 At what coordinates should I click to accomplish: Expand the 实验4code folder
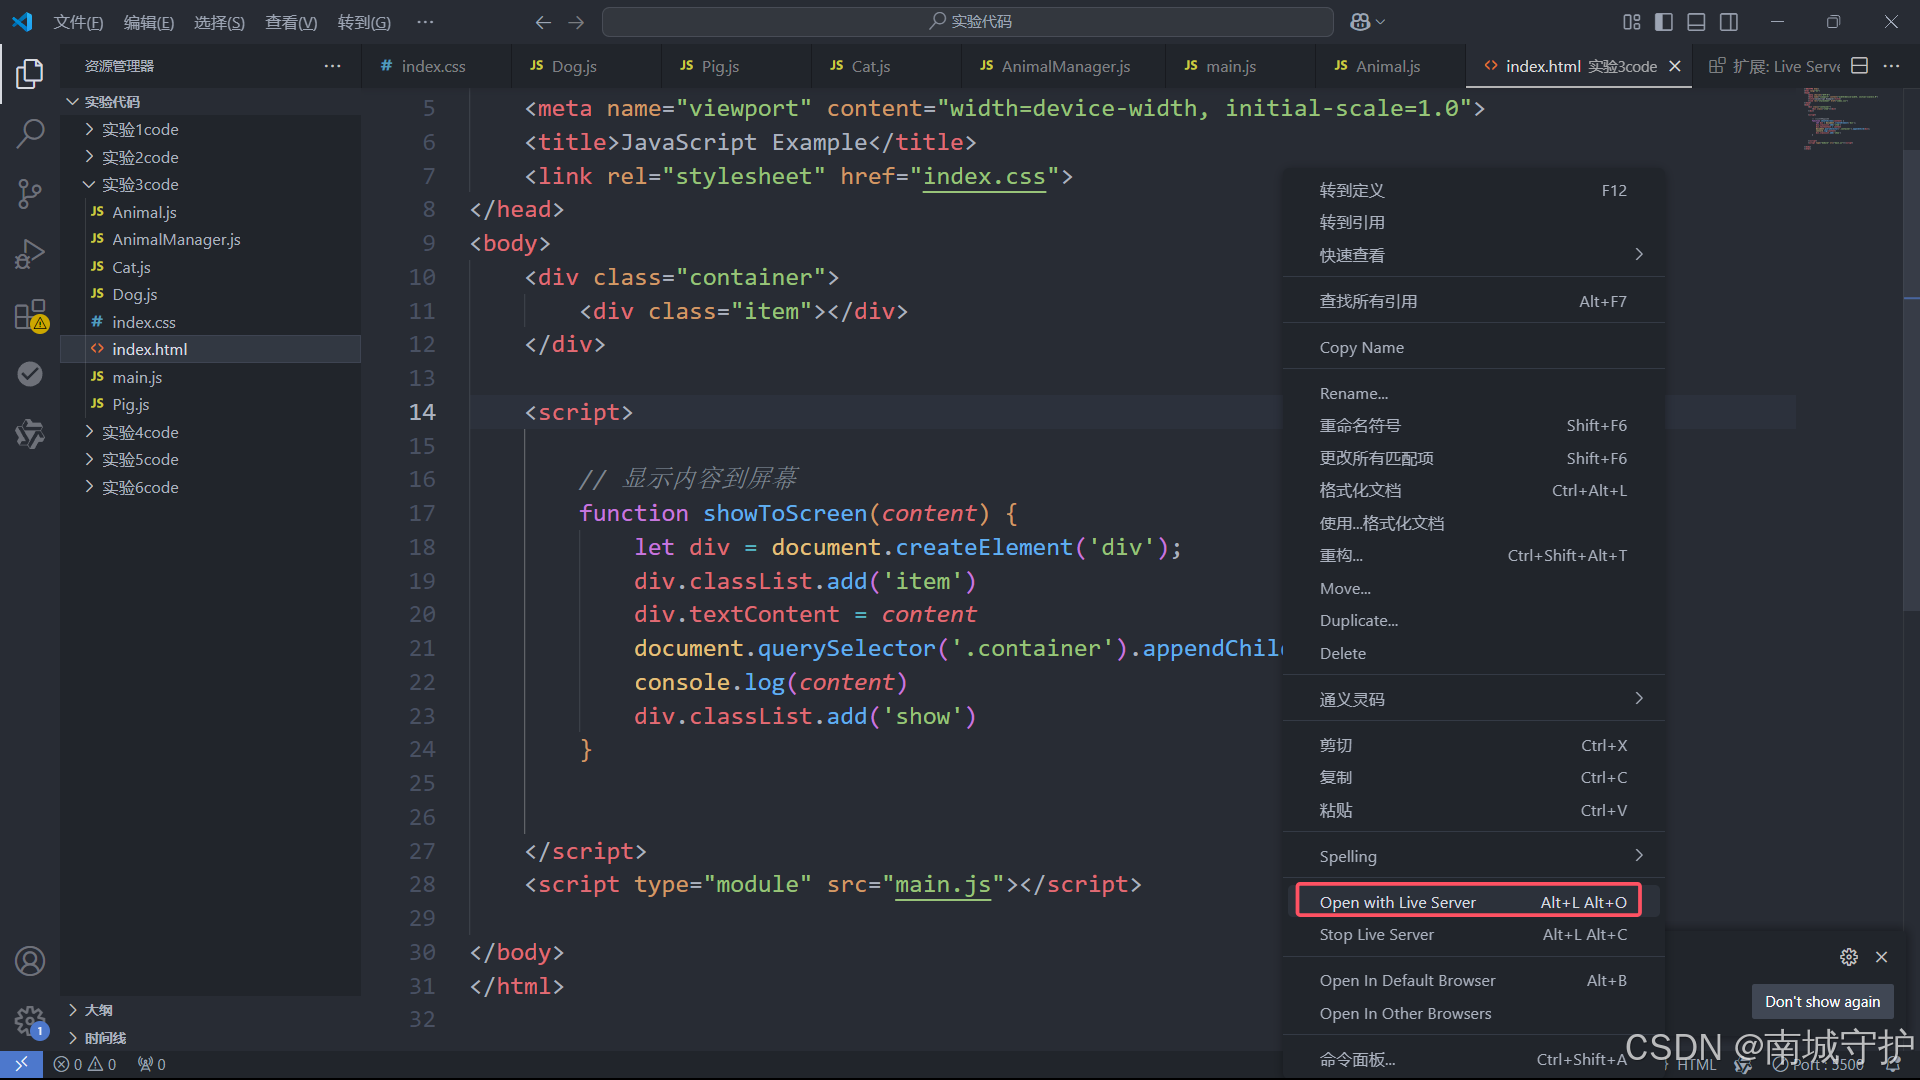point(140,432)
